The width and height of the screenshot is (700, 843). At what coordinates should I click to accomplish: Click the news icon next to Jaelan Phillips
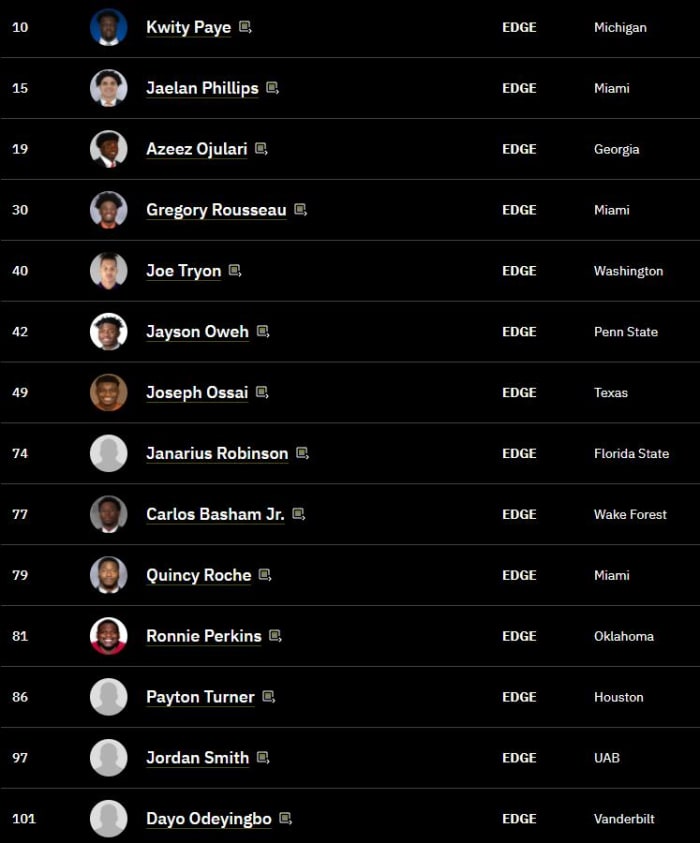click(x=270, y=88)
